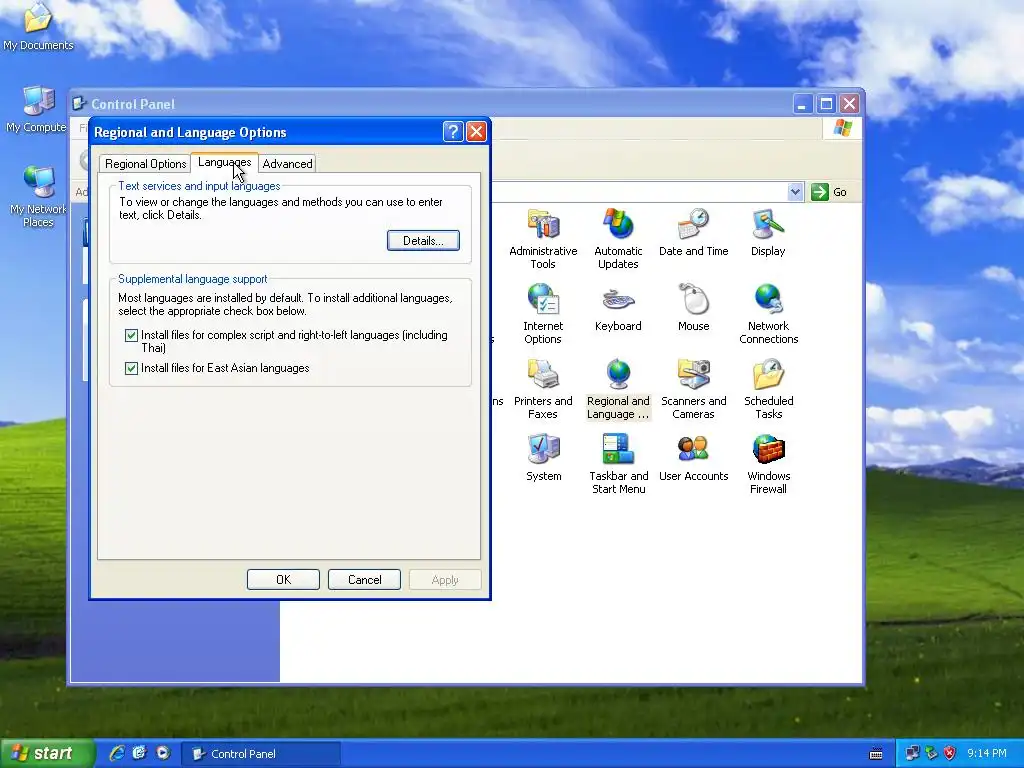Image resolution: width=1024 pixels, height=768 pixels.
Task: Click the clock showing 9:14 PM
Action: pos(986,753)
